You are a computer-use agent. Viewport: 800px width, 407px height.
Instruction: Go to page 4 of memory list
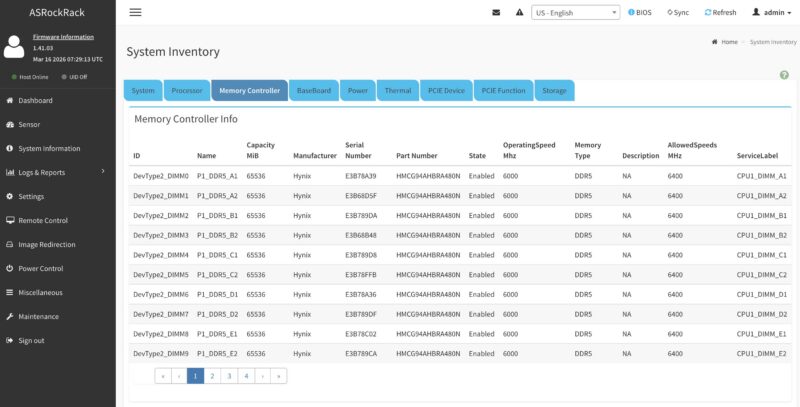[x=246, y=376]
